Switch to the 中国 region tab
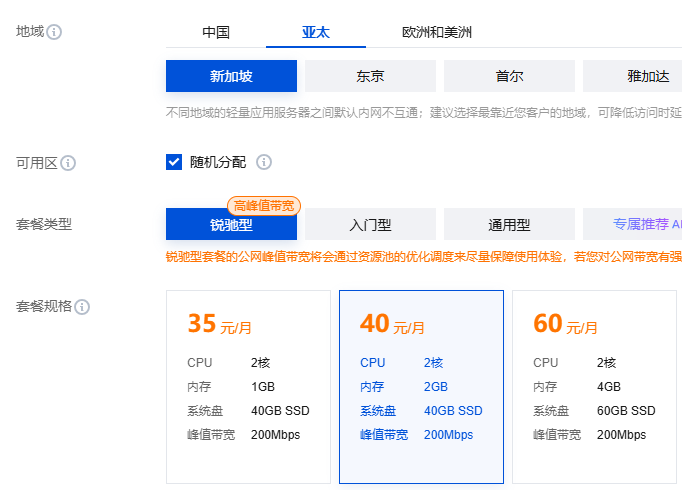The width and height of the screenshot is (682, 490). pyautogui.click(x=216, y=33)
